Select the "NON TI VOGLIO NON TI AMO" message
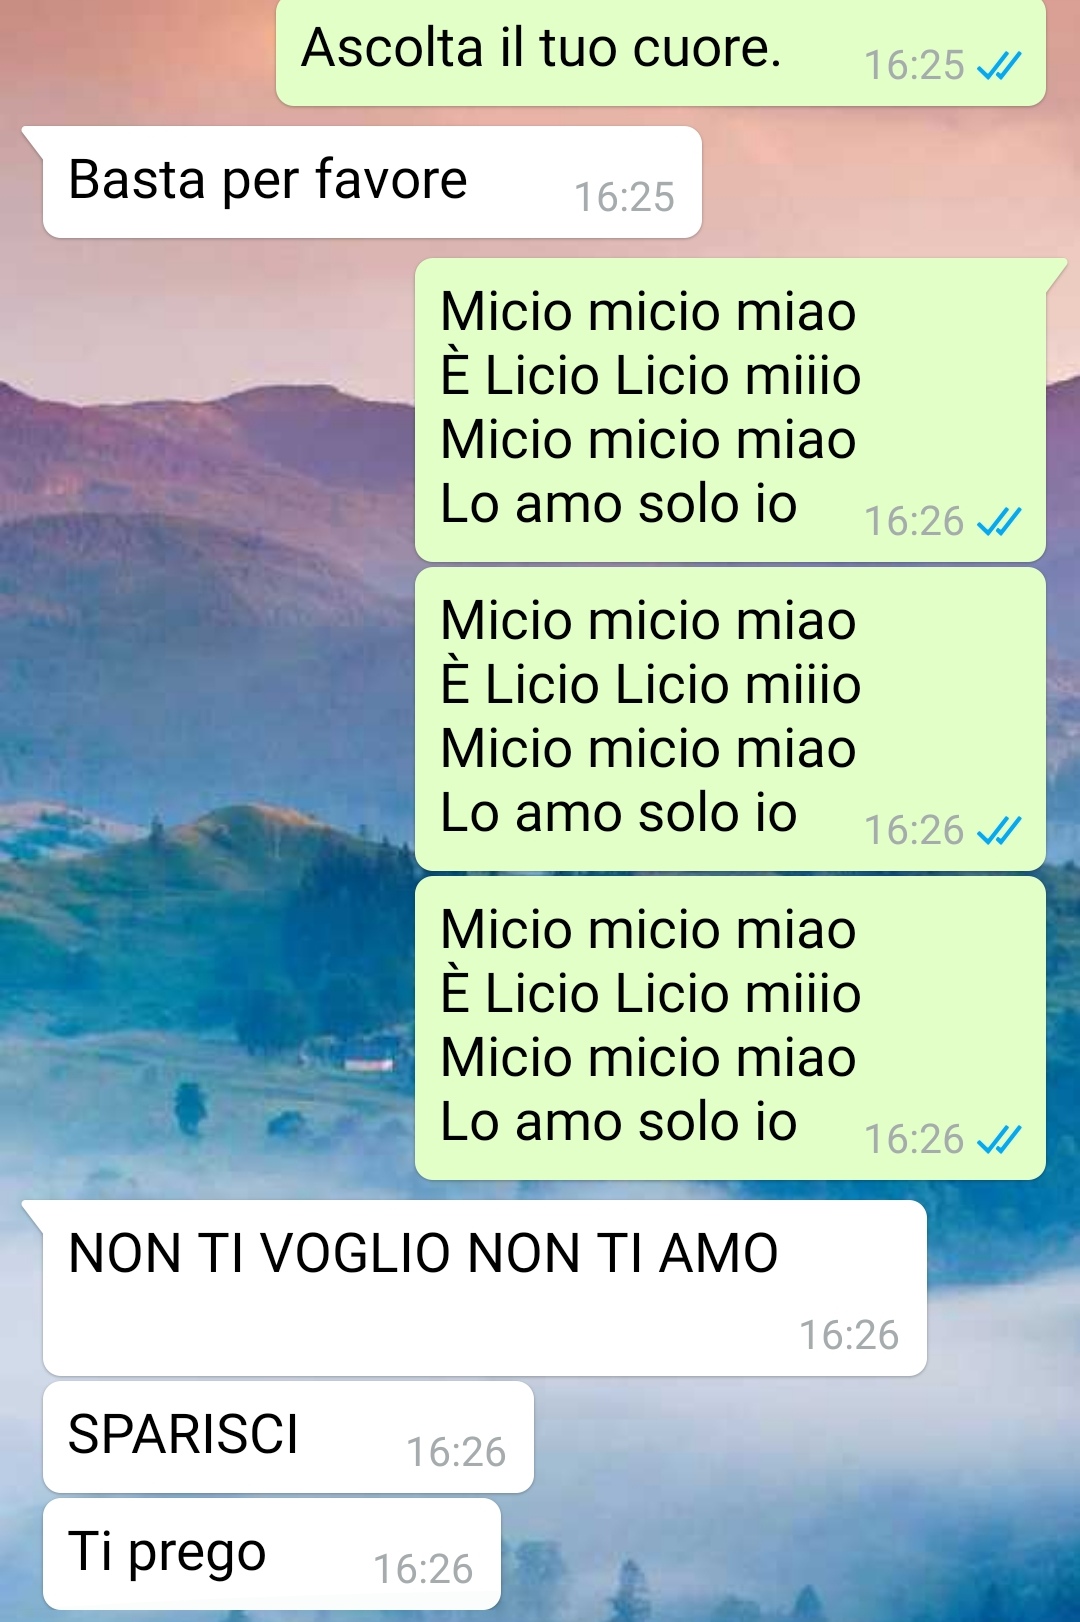The height and width of the screenshot is (1622, 1080). (484, 1288)
